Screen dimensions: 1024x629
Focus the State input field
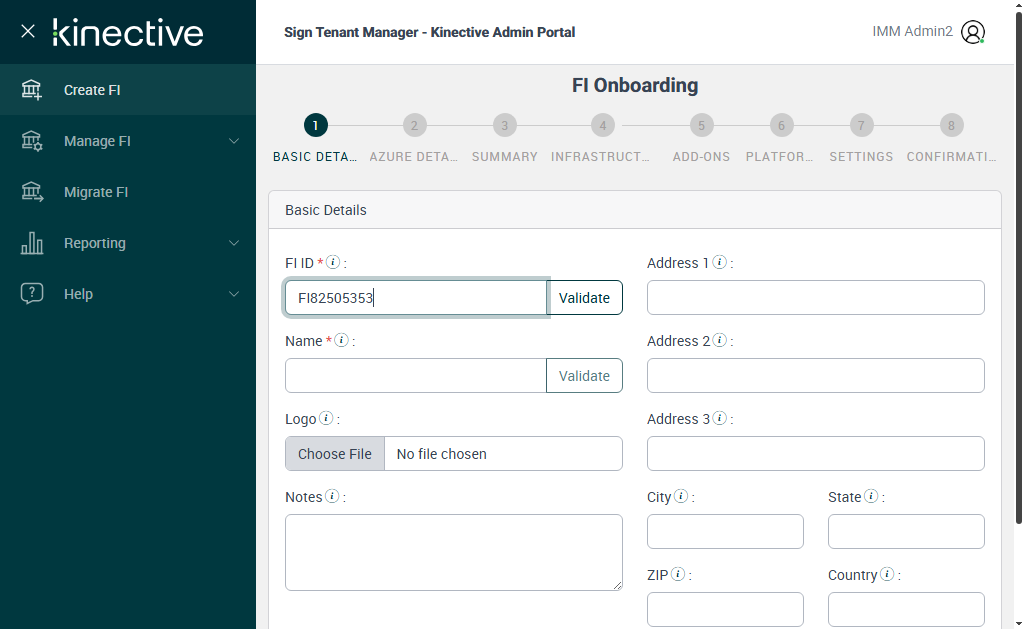(x=906, y=532)
